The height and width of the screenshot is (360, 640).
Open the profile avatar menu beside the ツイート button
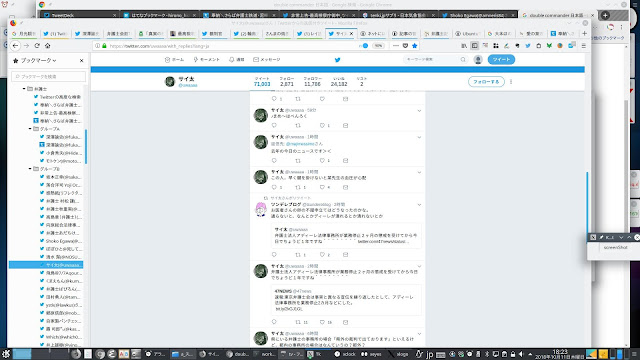(478, 60)
